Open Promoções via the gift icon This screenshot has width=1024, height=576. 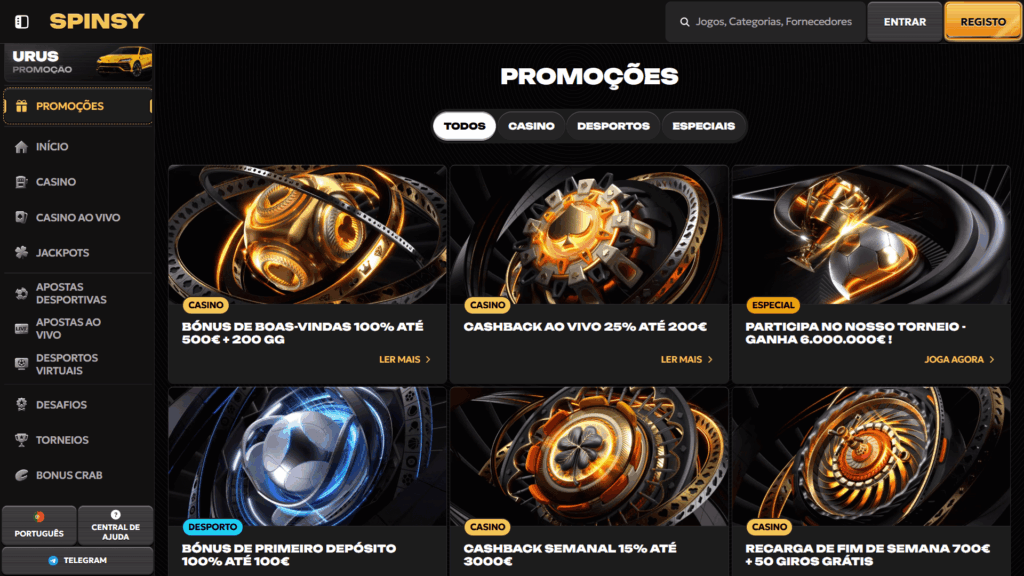(x=22, y=106)
